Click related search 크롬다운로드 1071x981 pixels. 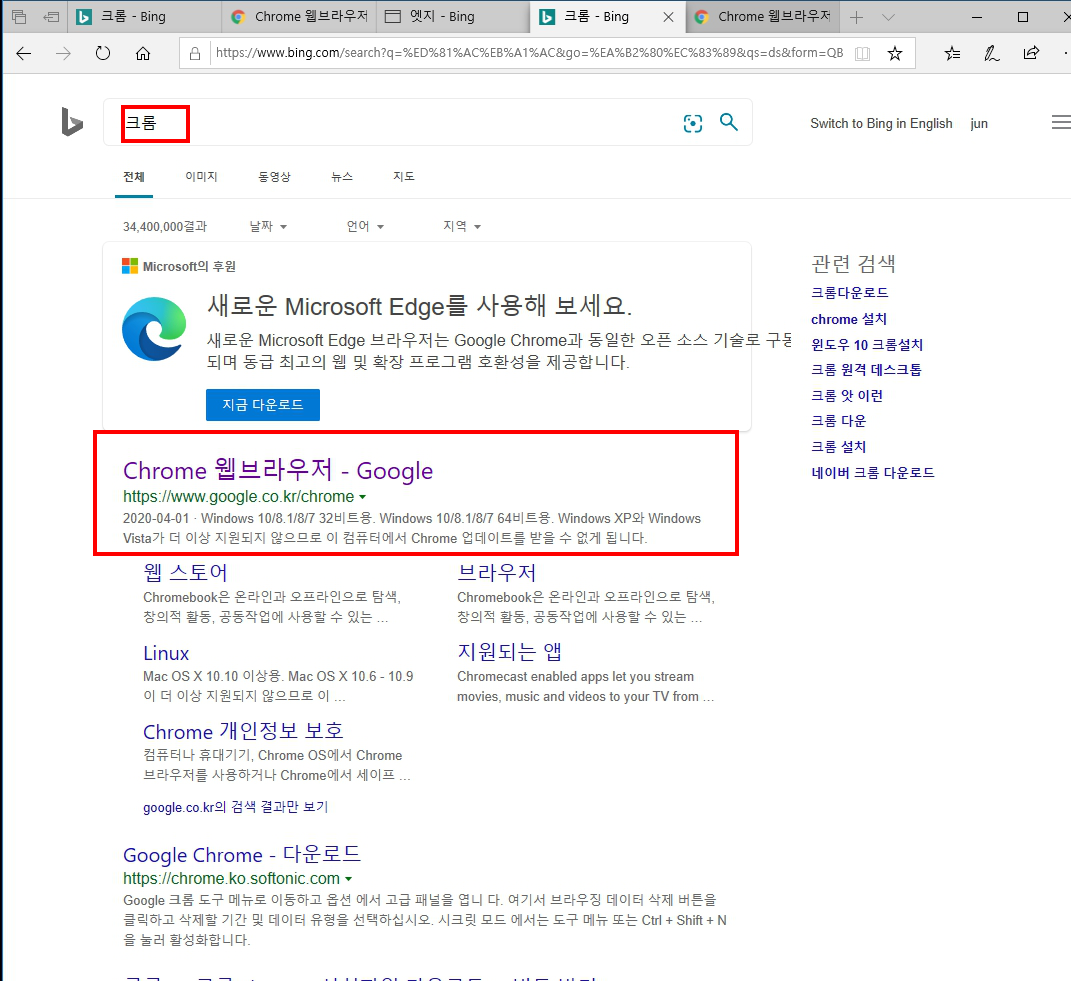(850, 293)
